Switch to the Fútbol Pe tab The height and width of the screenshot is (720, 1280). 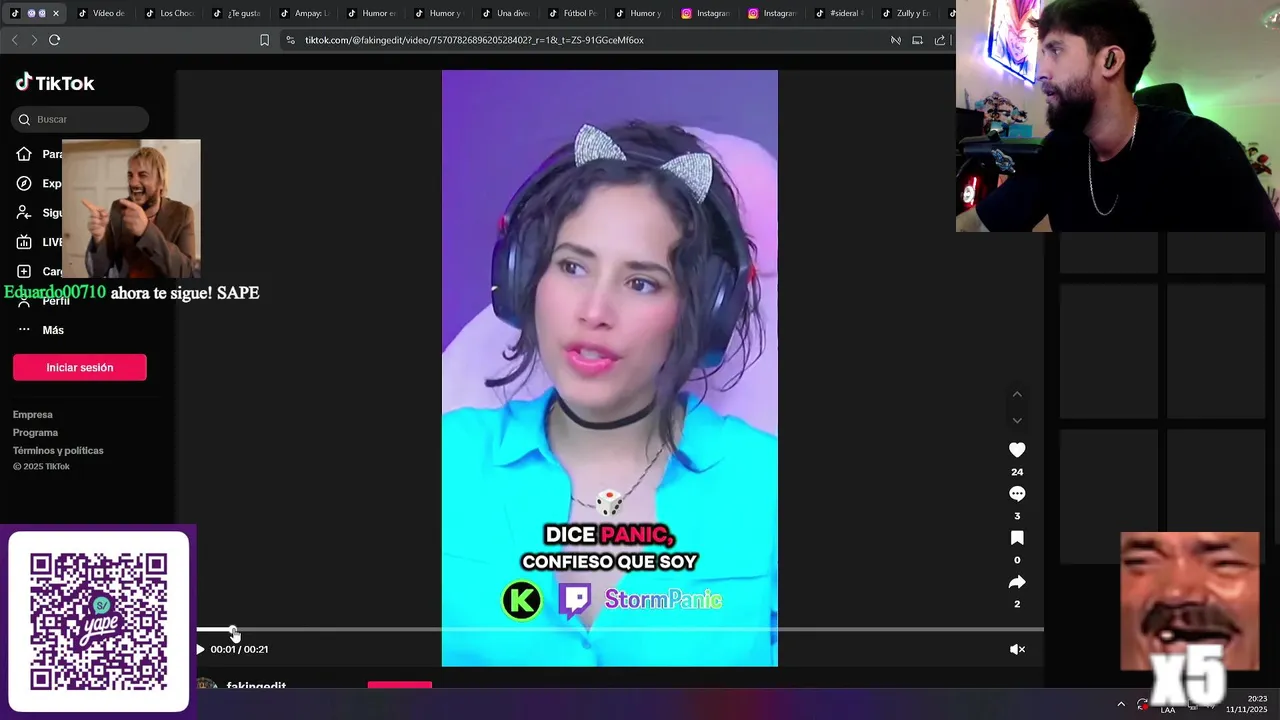click(571, 13)
